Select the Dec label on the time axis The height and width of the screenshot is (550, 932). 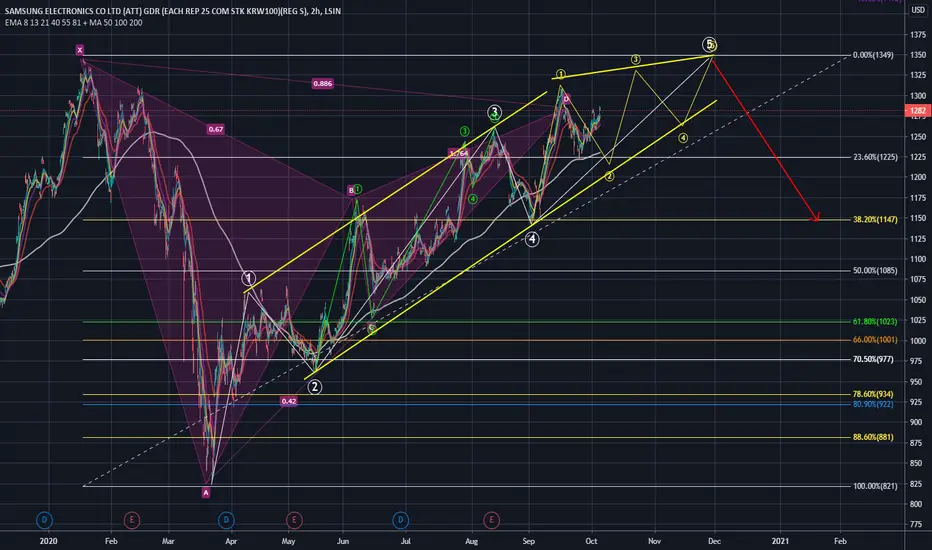pyautogui.click(x=714, y=541)
